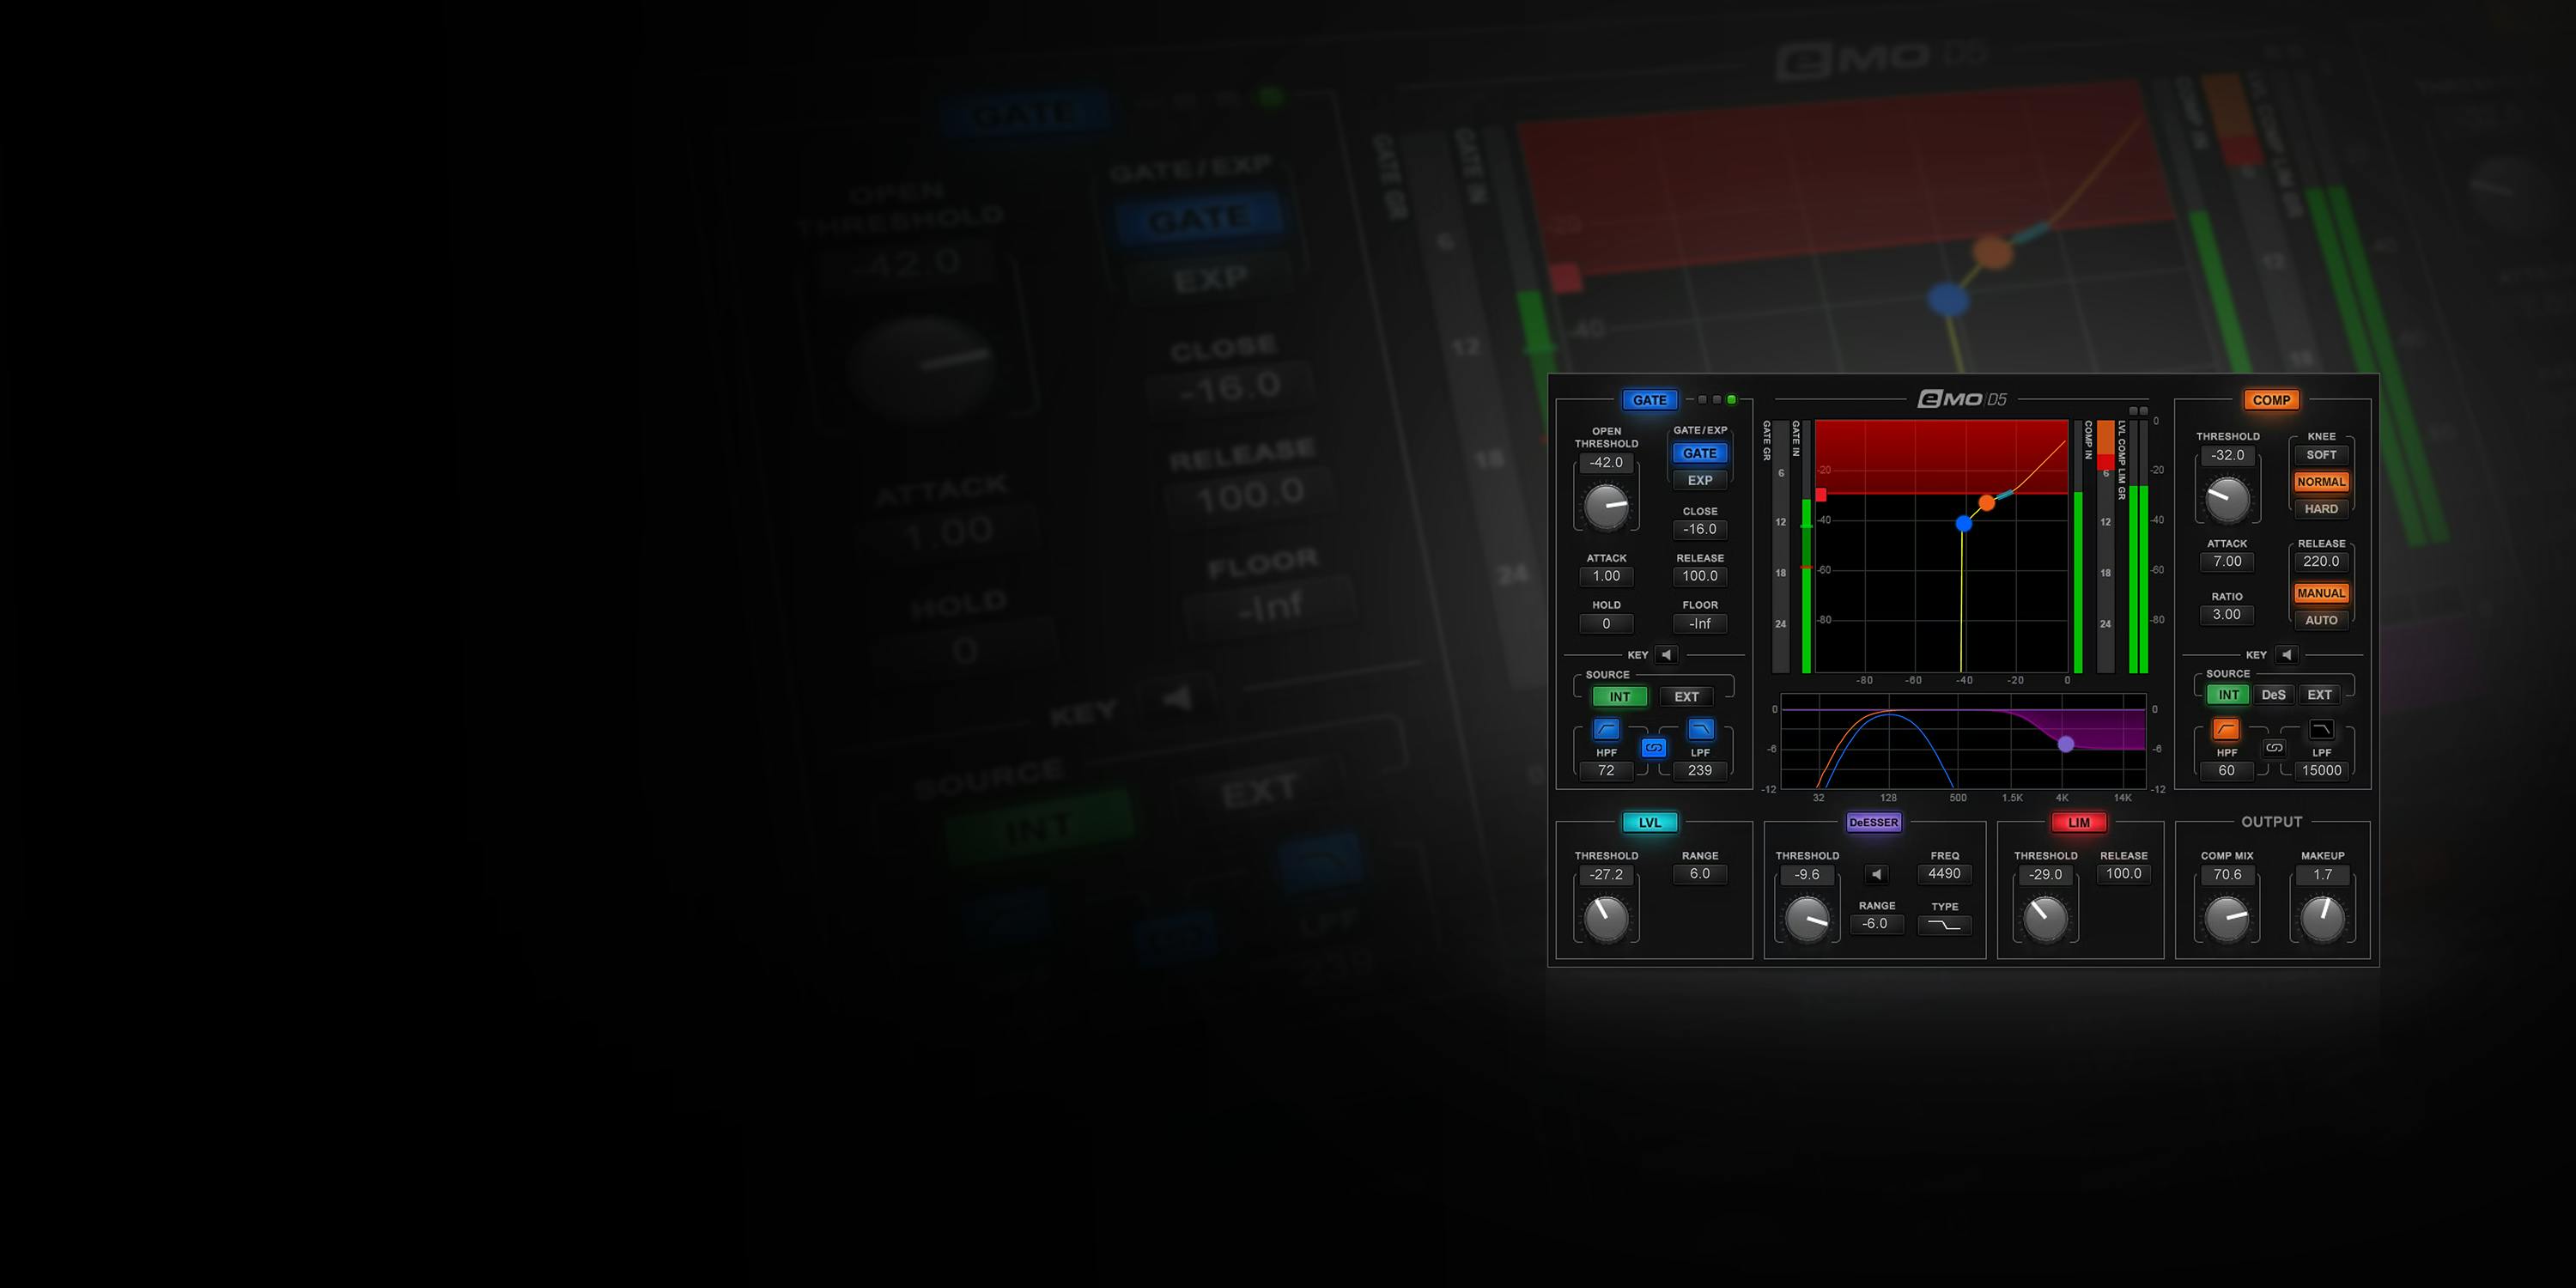Image resolution: width=2576 pixels, height=1288 pixels.
Task: Click the Comp threshold knob
Action: 2227,499
